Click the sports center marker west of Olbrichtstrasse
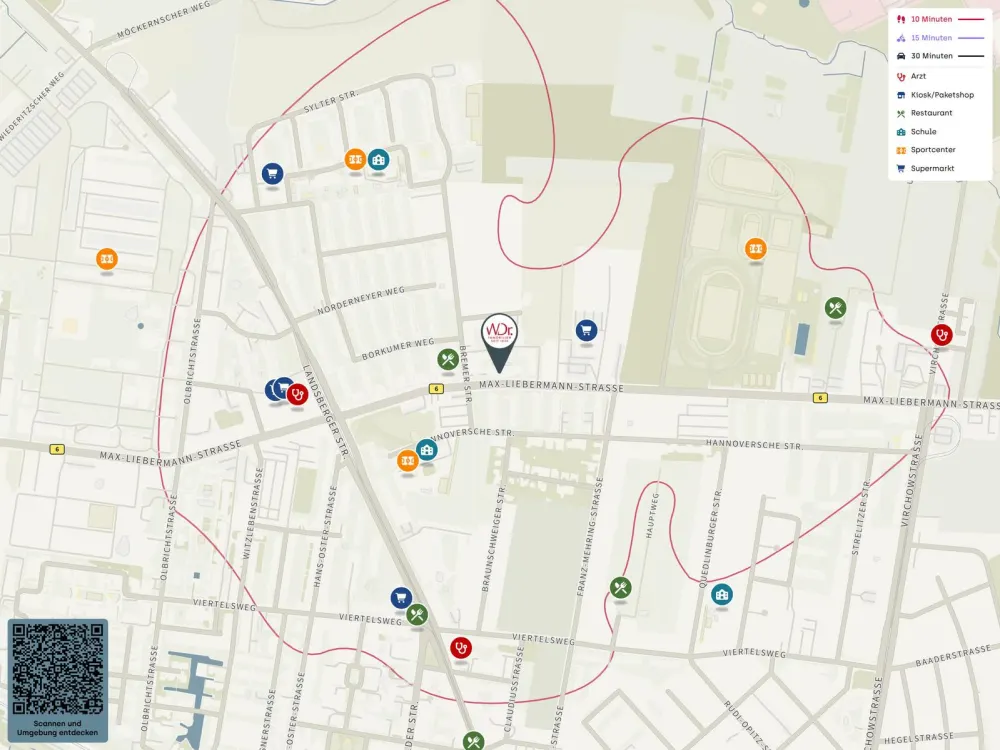The height and width of the screenshot is (750, 1000). 107,259
